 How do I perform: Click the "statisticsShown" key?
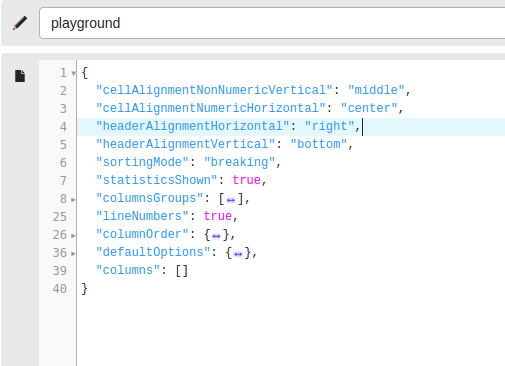157,180
